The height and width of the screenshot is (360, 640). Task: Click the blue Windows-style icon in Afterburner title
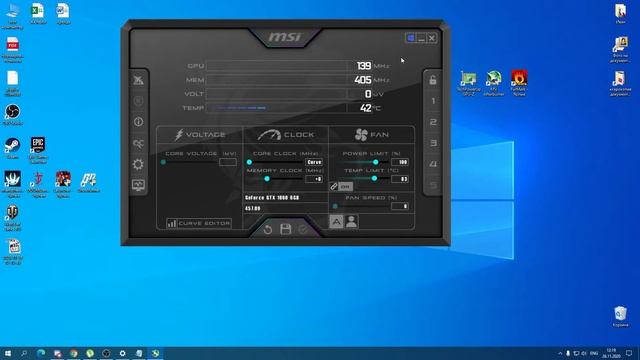411,38
